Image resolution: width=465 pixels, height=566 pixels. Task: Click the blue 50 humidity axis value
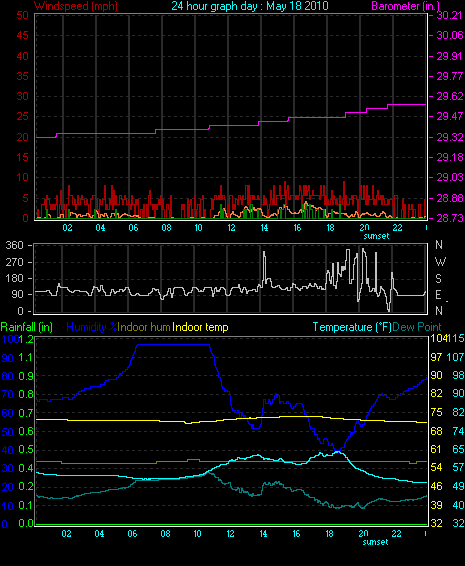point(8,432)
